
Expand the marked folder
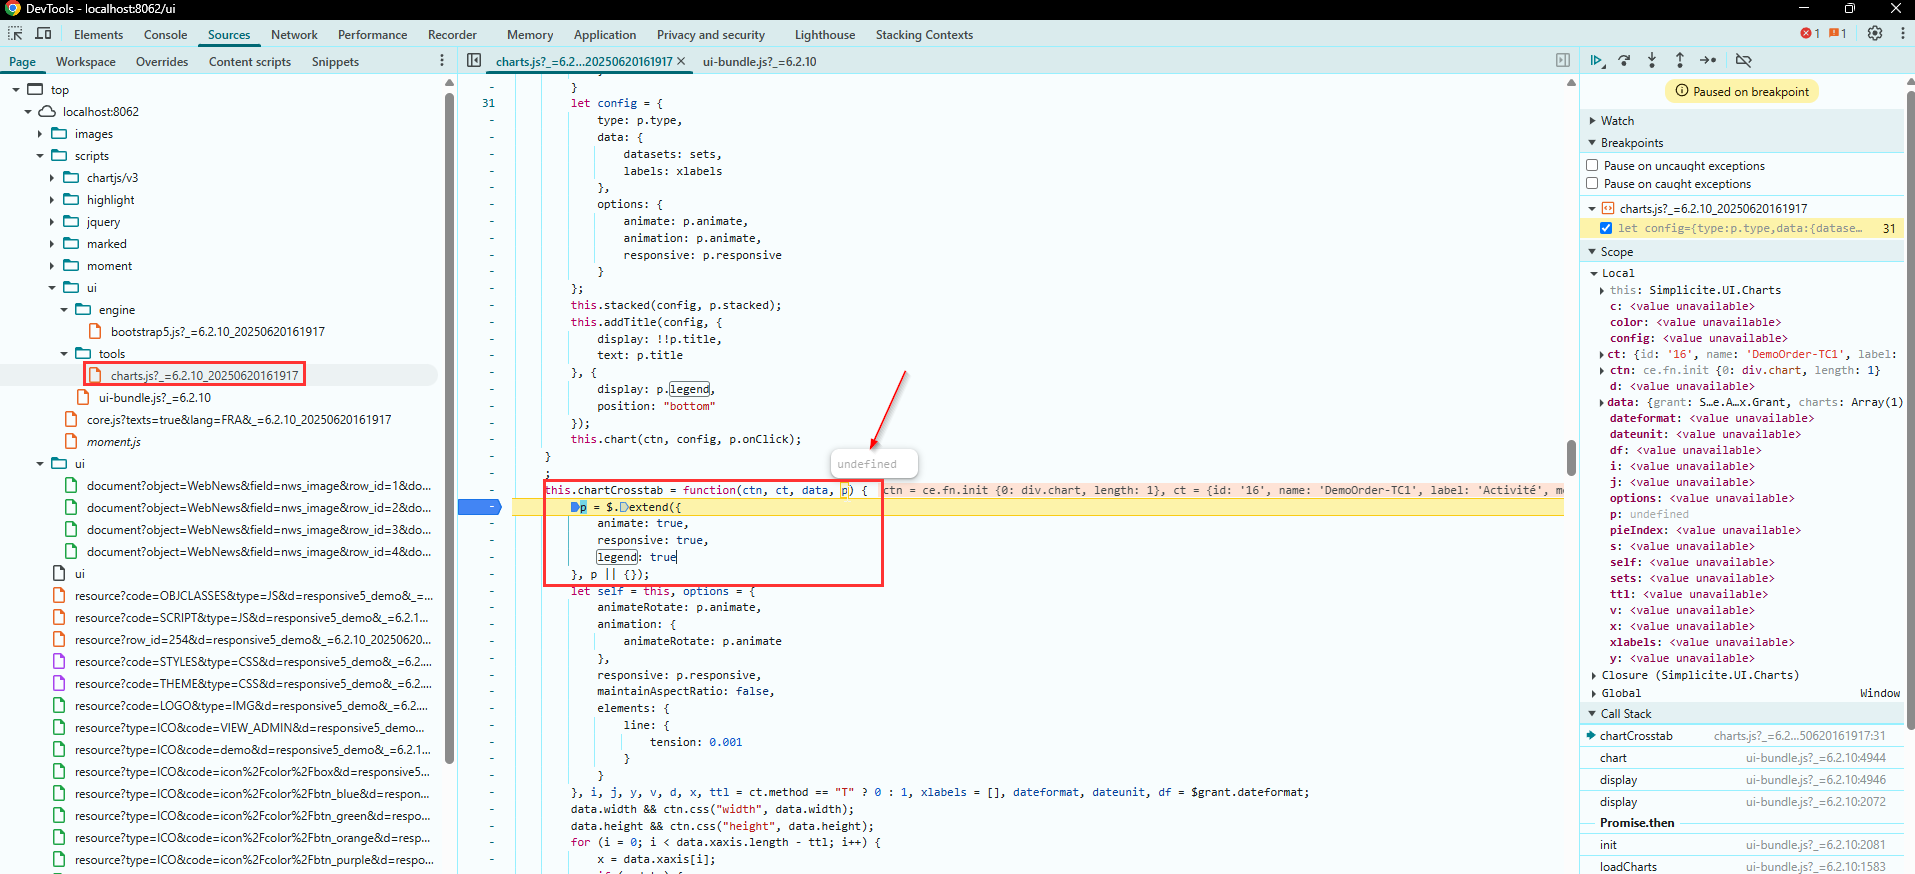click(52, 243)
